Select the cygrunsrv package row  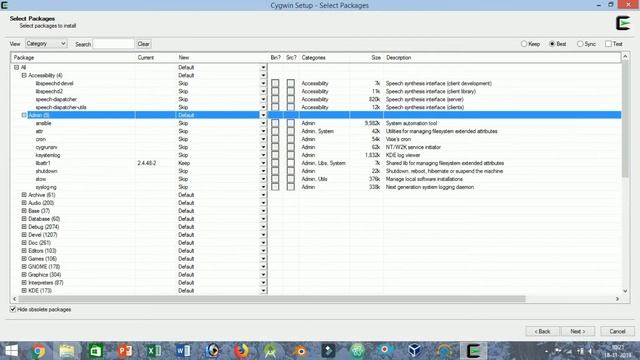(316, 147)
